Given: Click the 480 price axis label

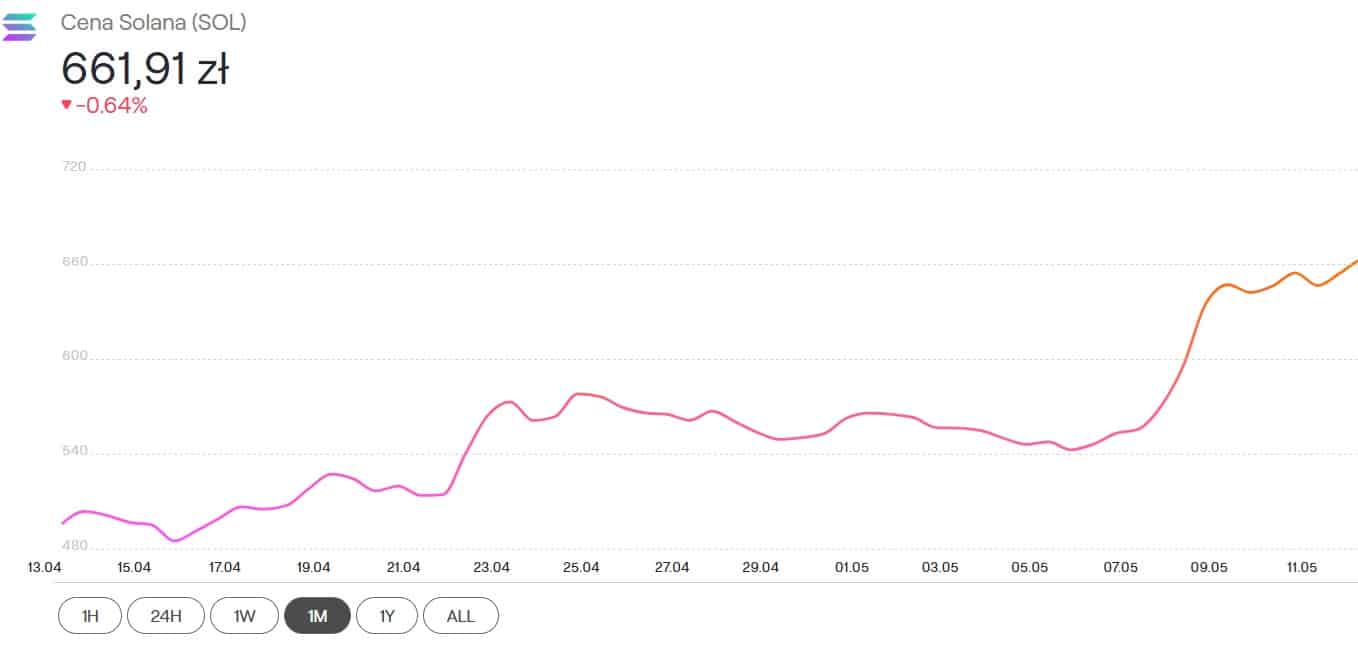Looking at the screenshot, I should click(74, 547).
